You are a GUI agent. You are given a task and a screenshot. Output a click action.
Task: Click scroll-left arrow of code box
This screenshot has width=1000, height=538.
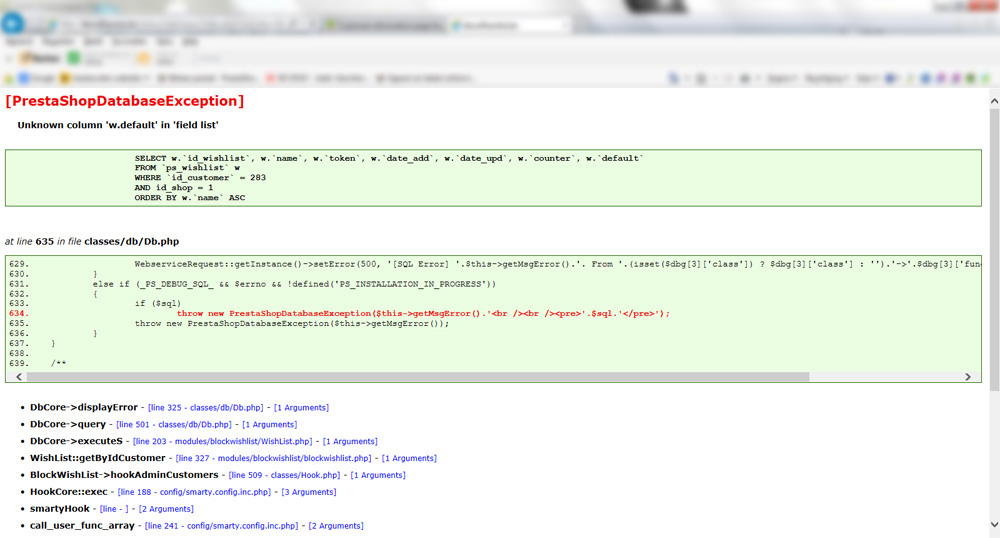point(19,377)
